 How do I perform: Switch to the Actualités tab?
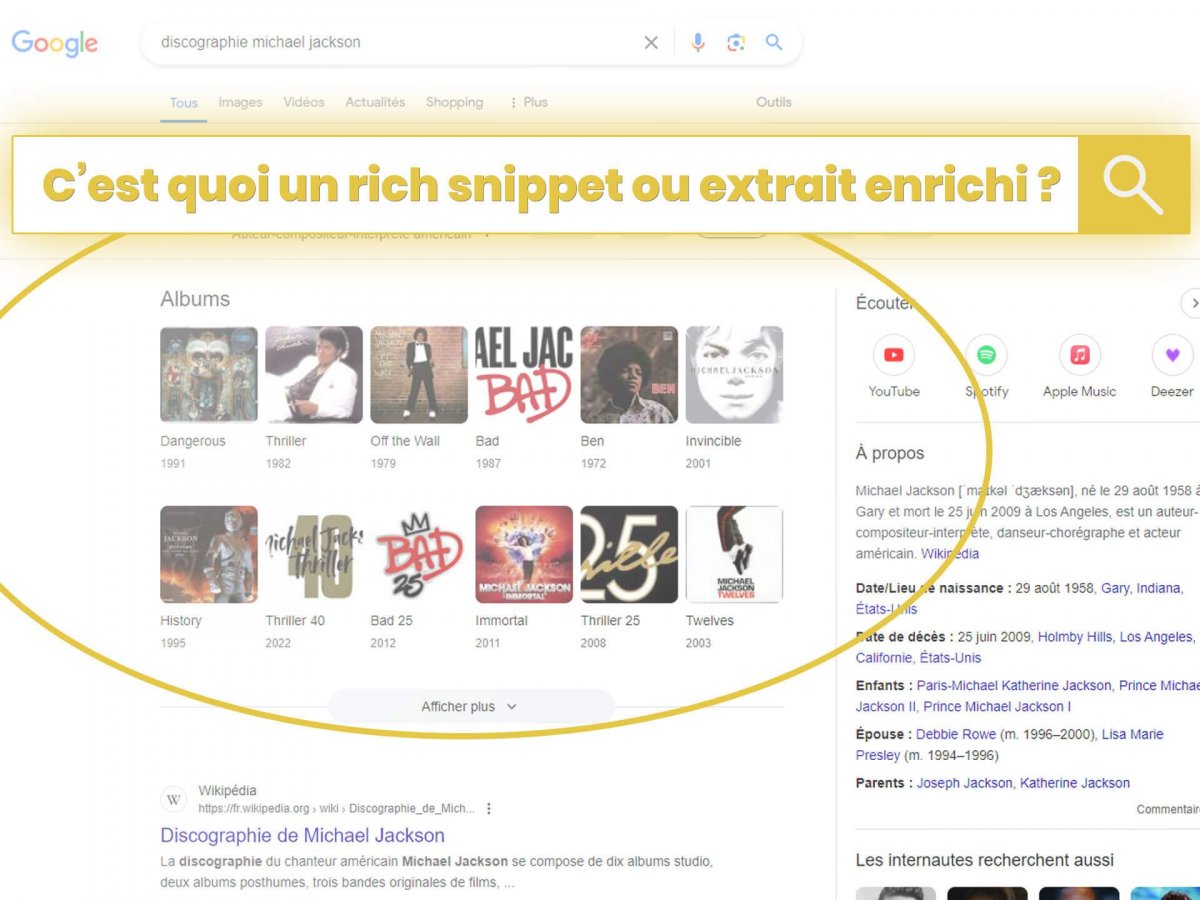[375, 102]
